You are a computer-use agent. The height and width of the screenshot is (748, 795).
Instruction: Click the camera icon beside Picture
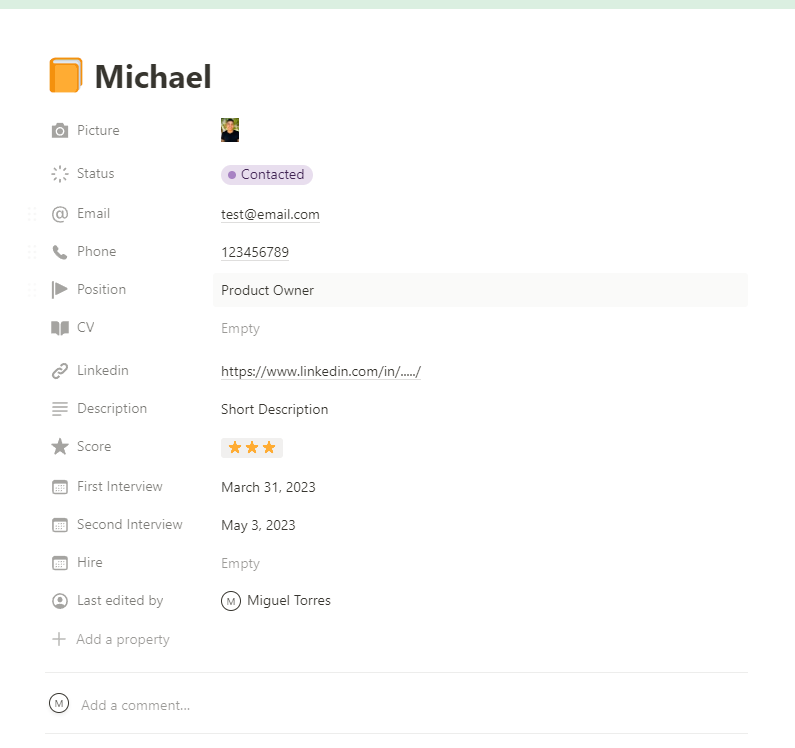[60, 131]
